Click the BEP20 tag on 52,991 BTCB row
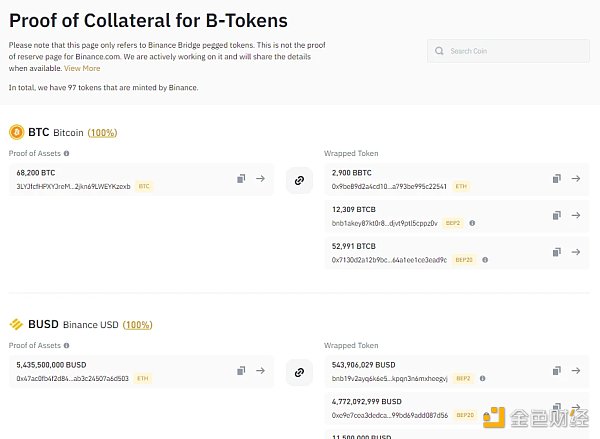 click(x=464, y=260)
